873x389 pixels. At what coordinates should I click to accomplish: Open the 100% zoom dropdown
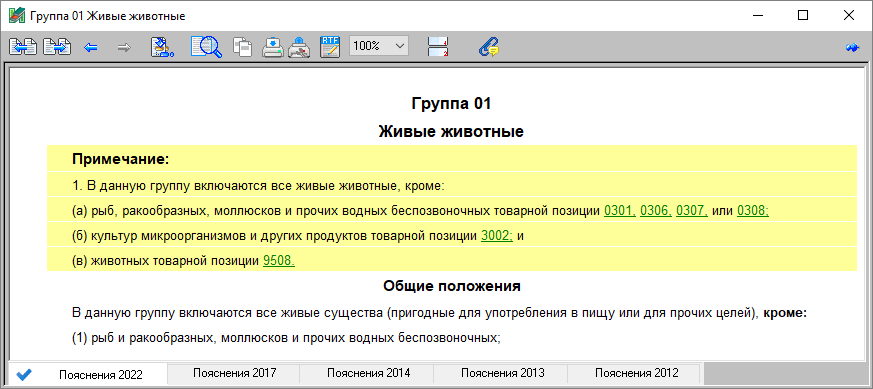coord(379,46)
